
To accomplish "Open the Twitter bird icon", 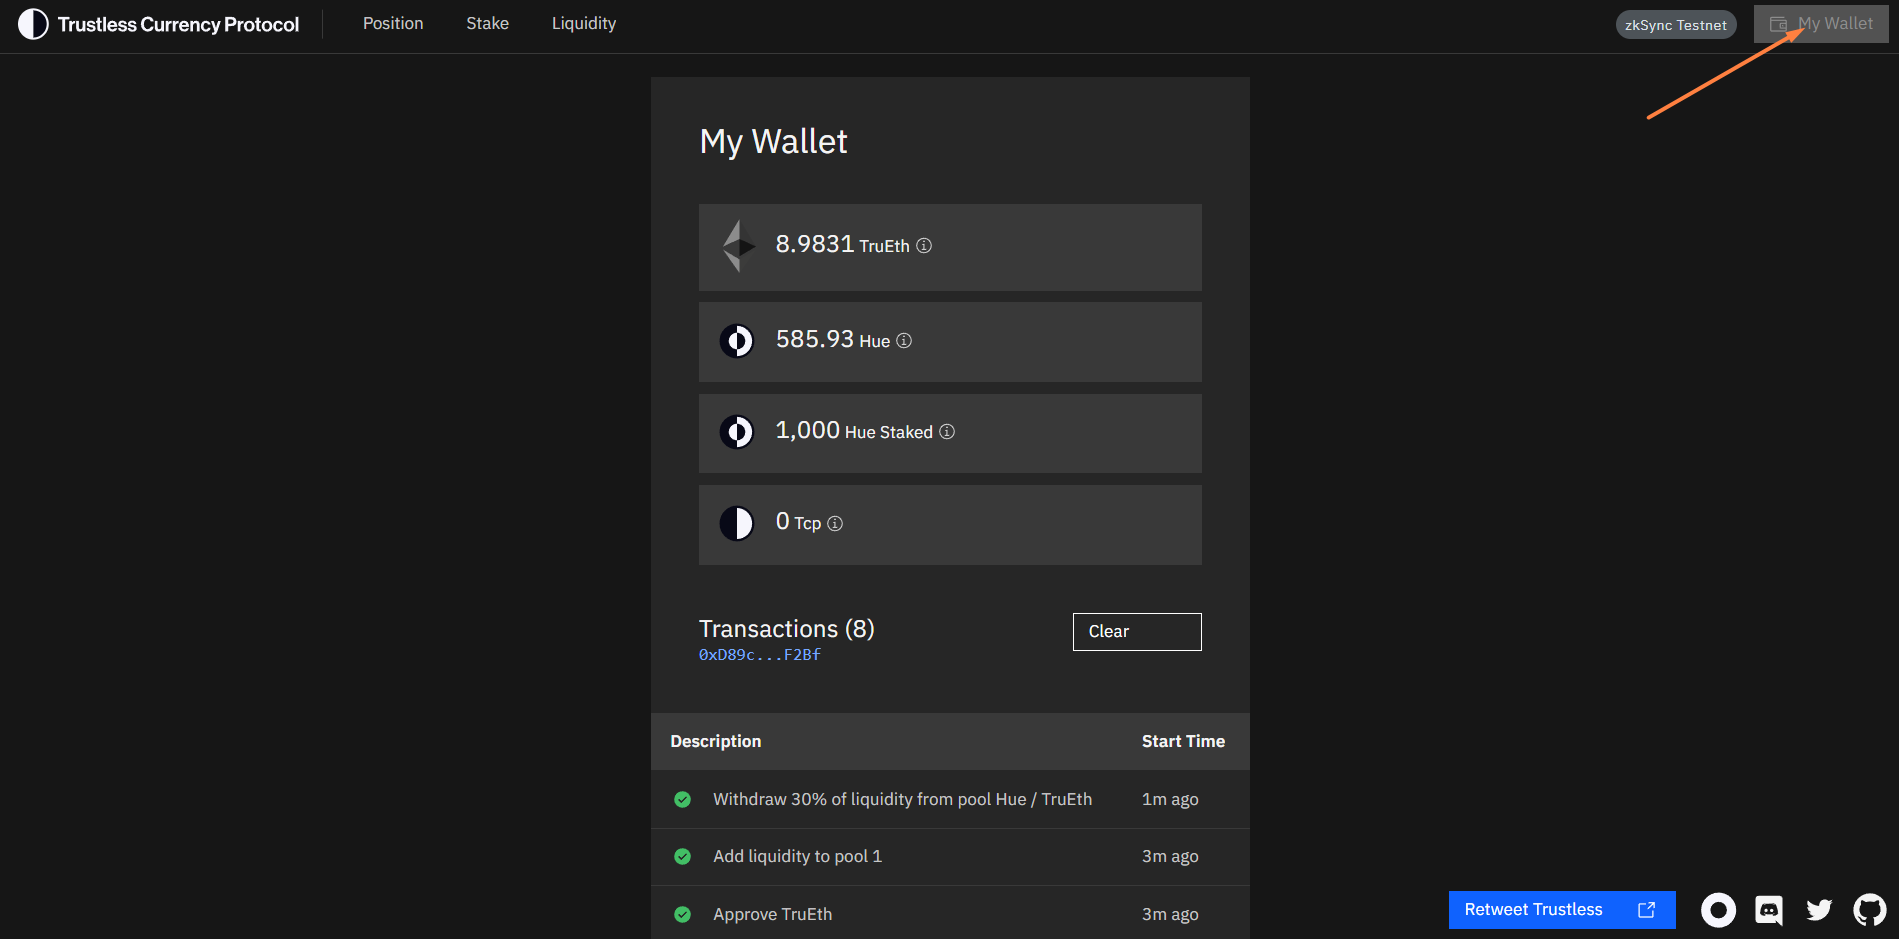I will pyautogui.click(x=1819, y=910).
